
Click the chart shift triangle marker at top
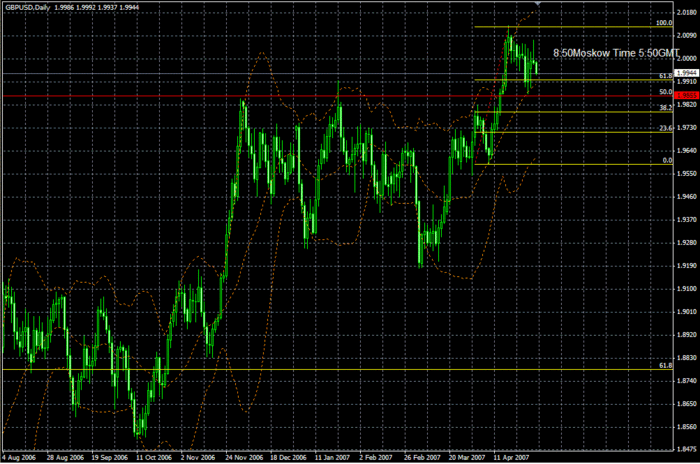[x=538, y=4]
